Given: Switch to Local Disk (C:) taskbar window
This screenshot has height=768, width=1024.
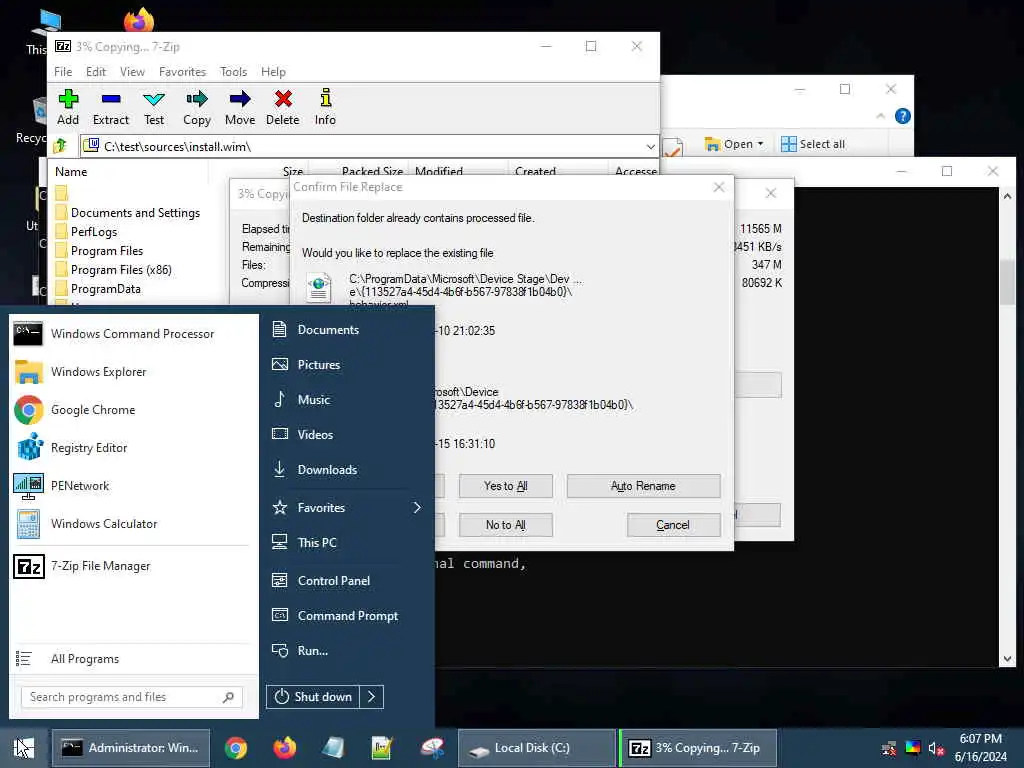Looking at the screenshot, I should tap(537, 748).
